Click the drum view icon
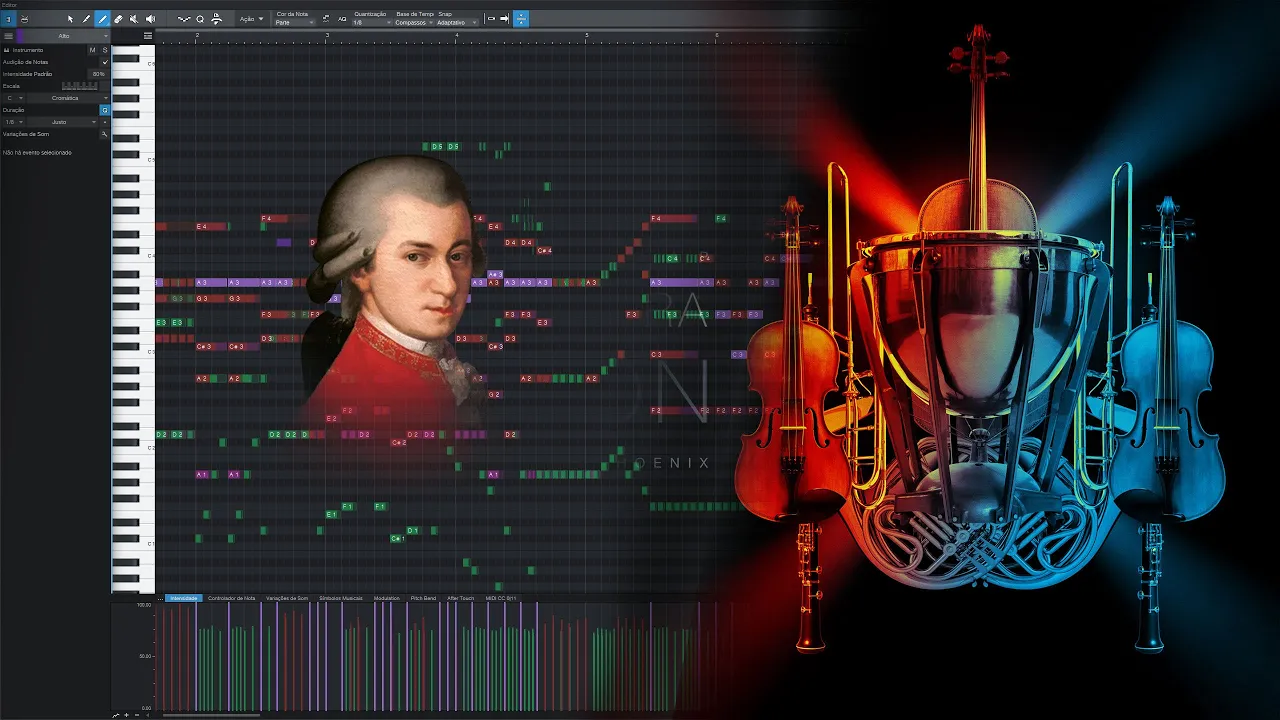This screenshot has height=720, width=1280. [24, 19]
